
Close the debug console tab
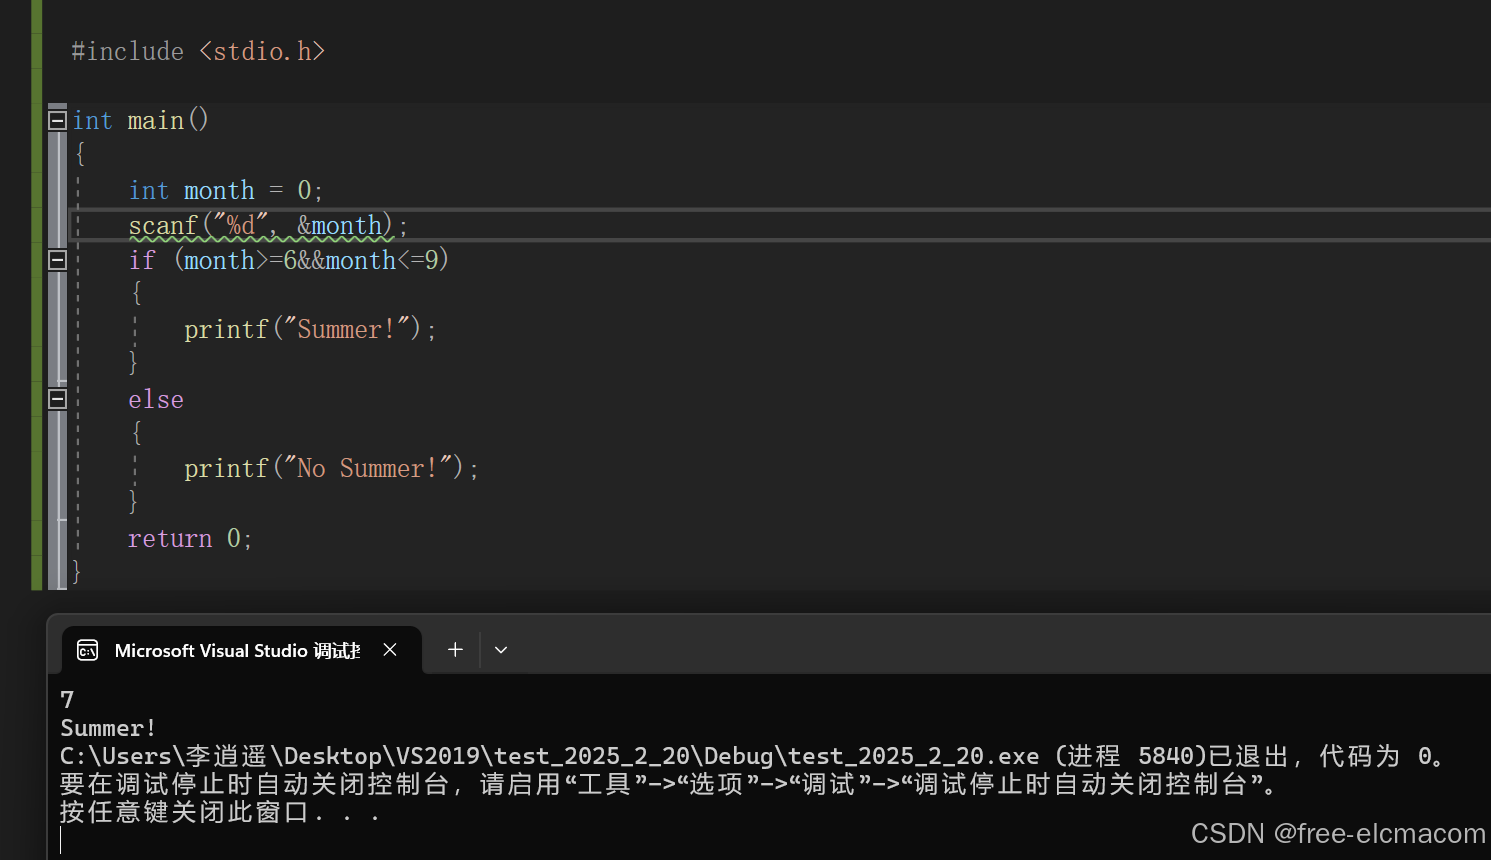(x=390, y=650)
